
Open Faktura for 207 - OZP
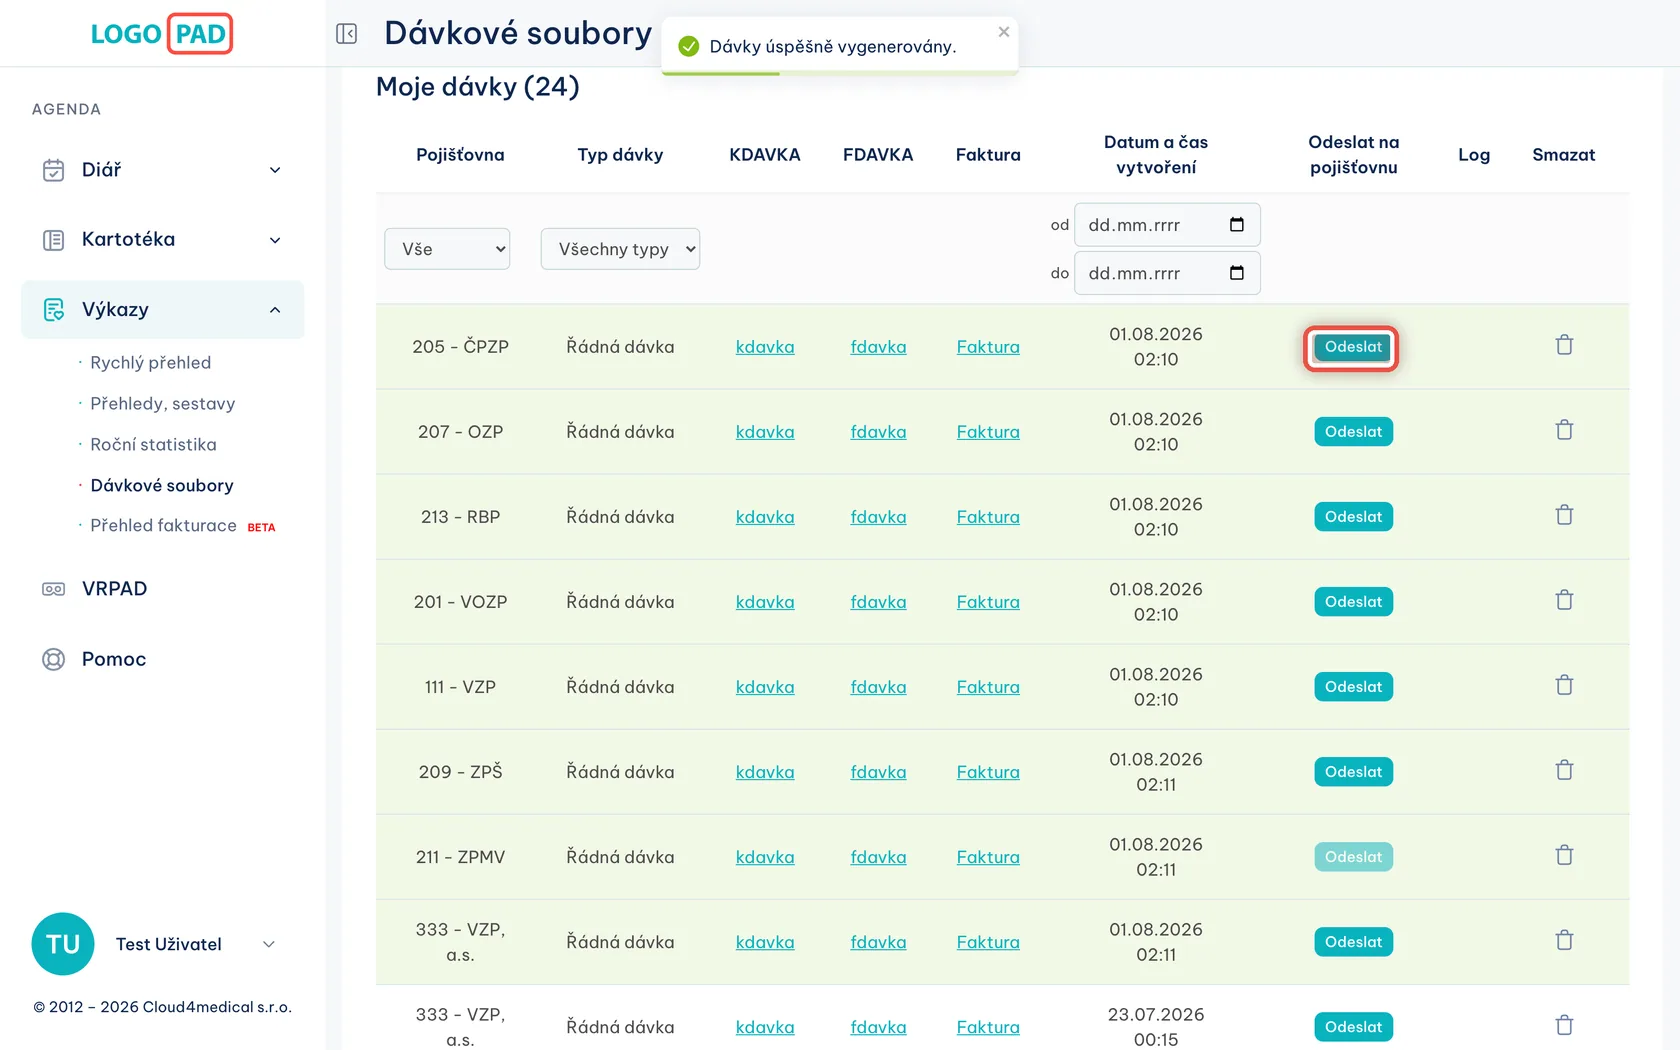point(988,432)
